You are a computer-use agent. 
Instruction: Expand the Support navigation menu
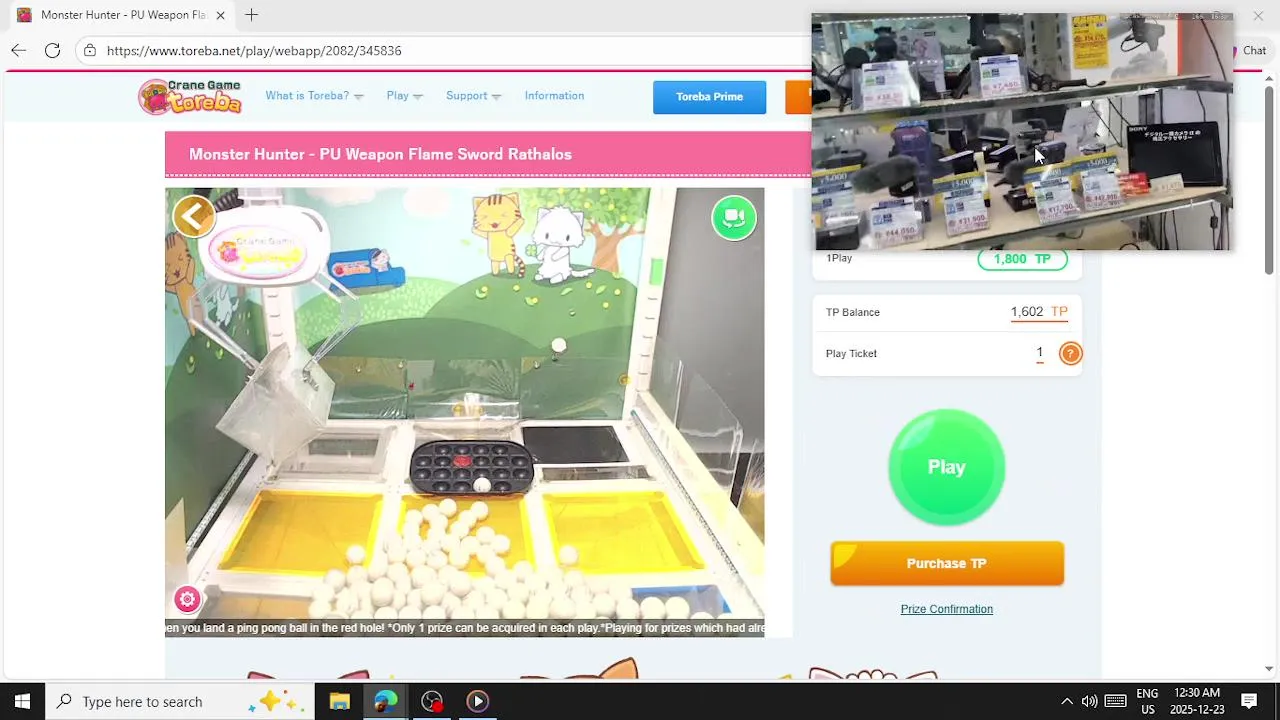point(473,96)
